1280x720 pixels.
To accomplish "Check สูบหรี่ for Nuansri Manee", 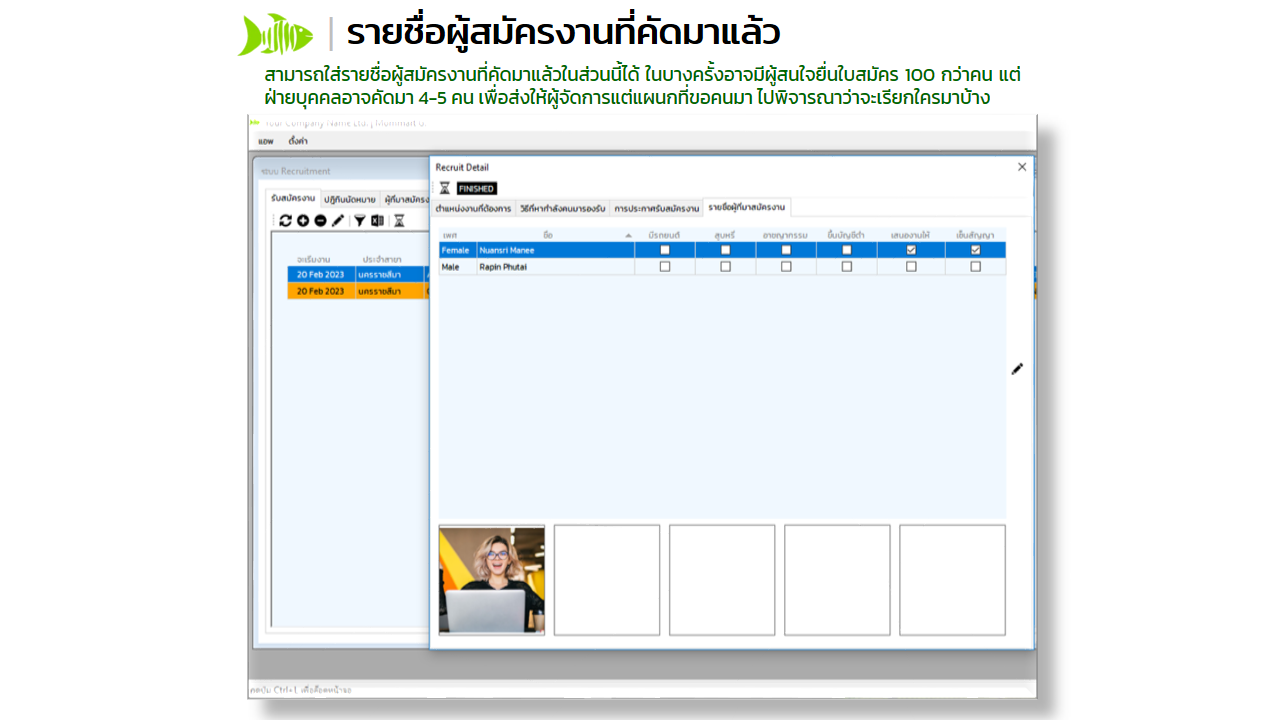I will [x=725, y=250].
